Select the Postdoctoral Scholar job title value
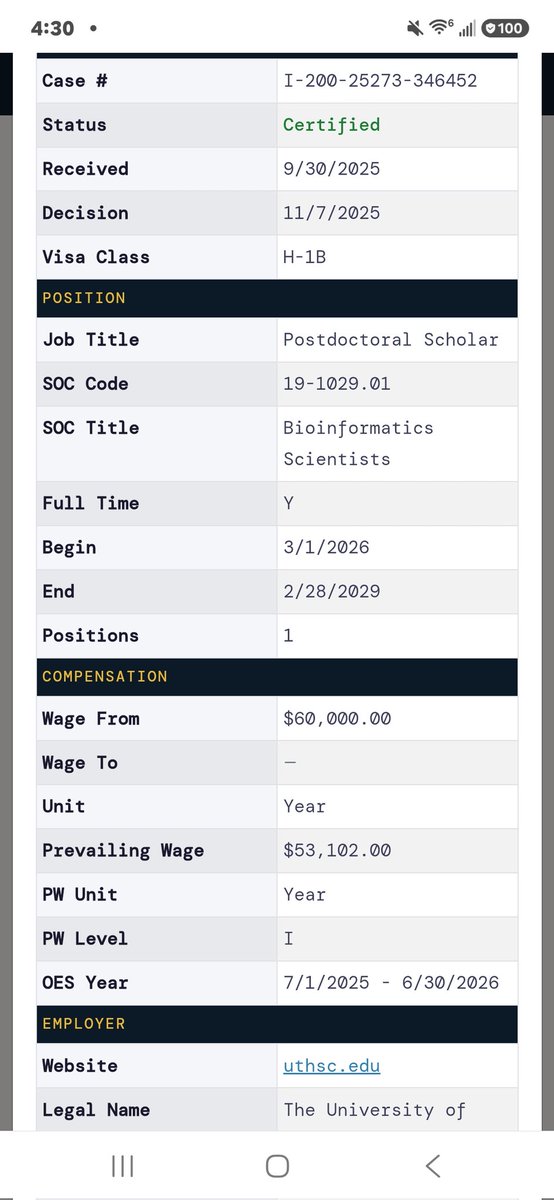554x1200 pixels. [x=391, y=340]
